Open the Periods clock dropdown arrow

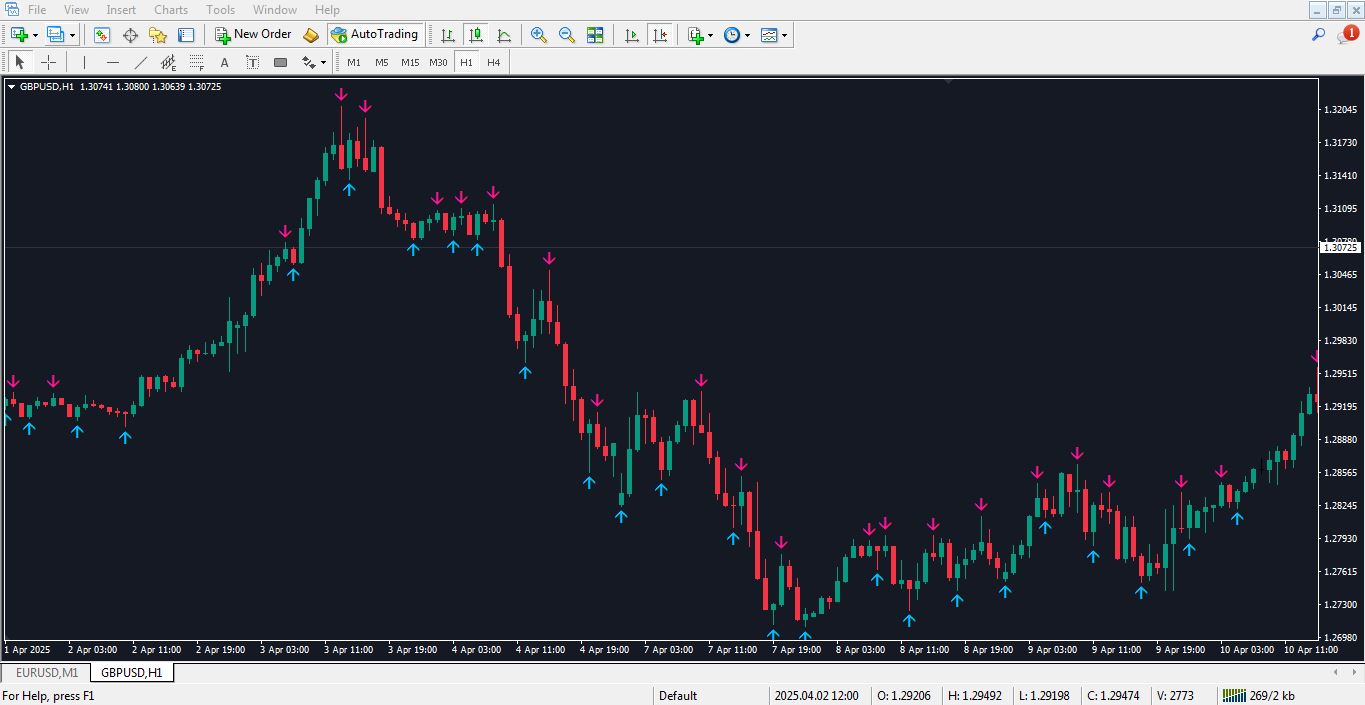pos(747,35)
